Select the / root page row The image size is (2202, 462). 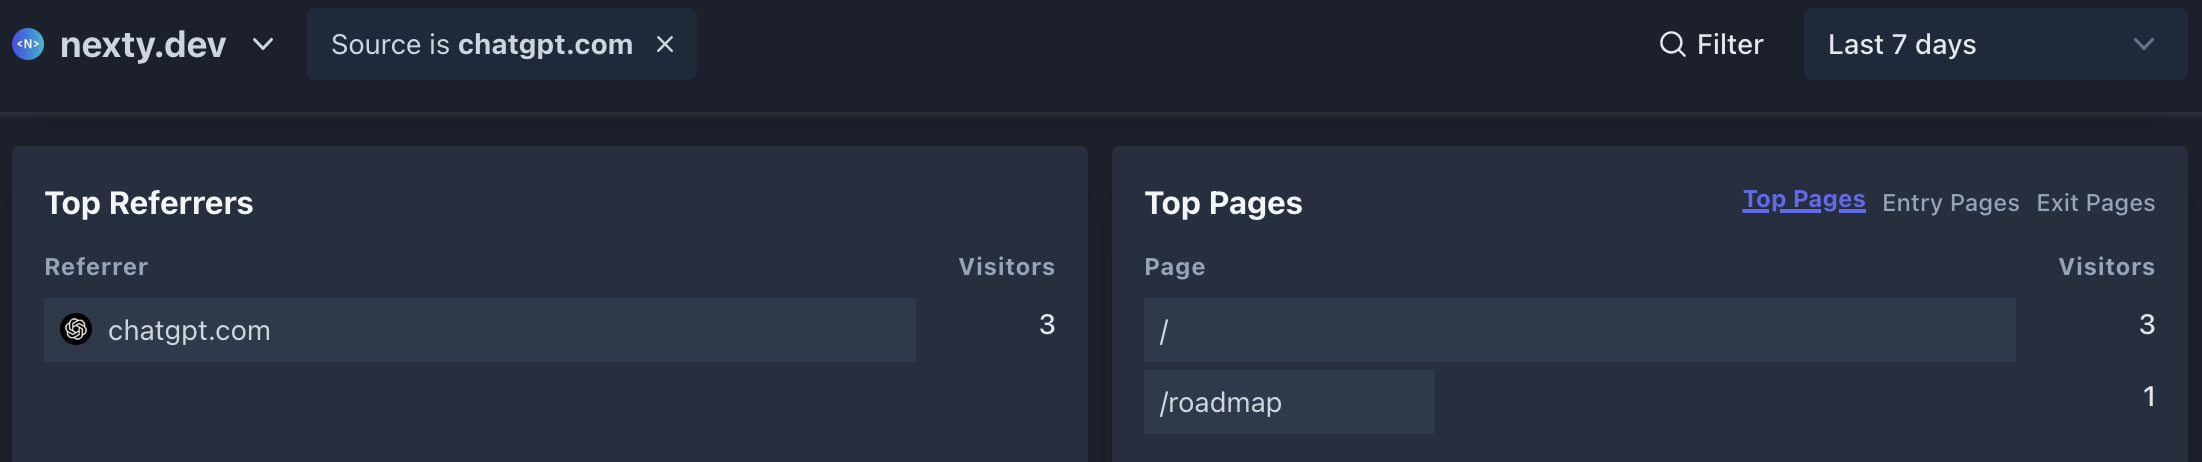click(1580, 330)
